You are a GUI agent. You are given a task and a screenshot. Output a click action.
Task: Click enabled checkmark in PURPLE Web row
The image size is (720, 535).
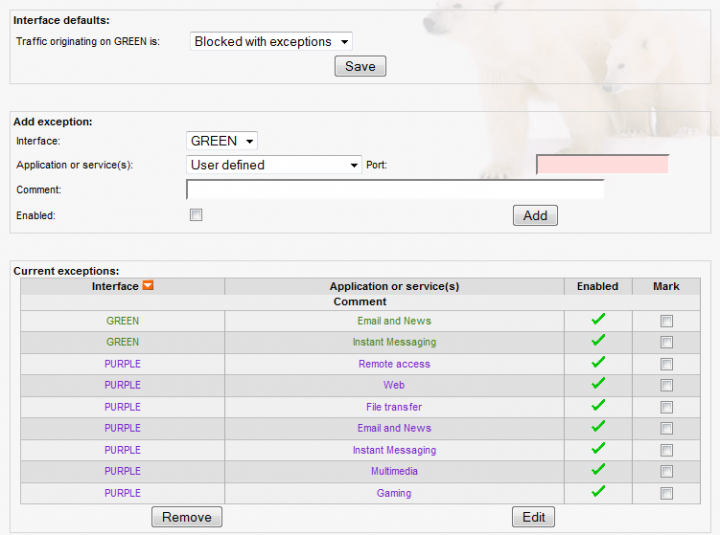(598, 384)
